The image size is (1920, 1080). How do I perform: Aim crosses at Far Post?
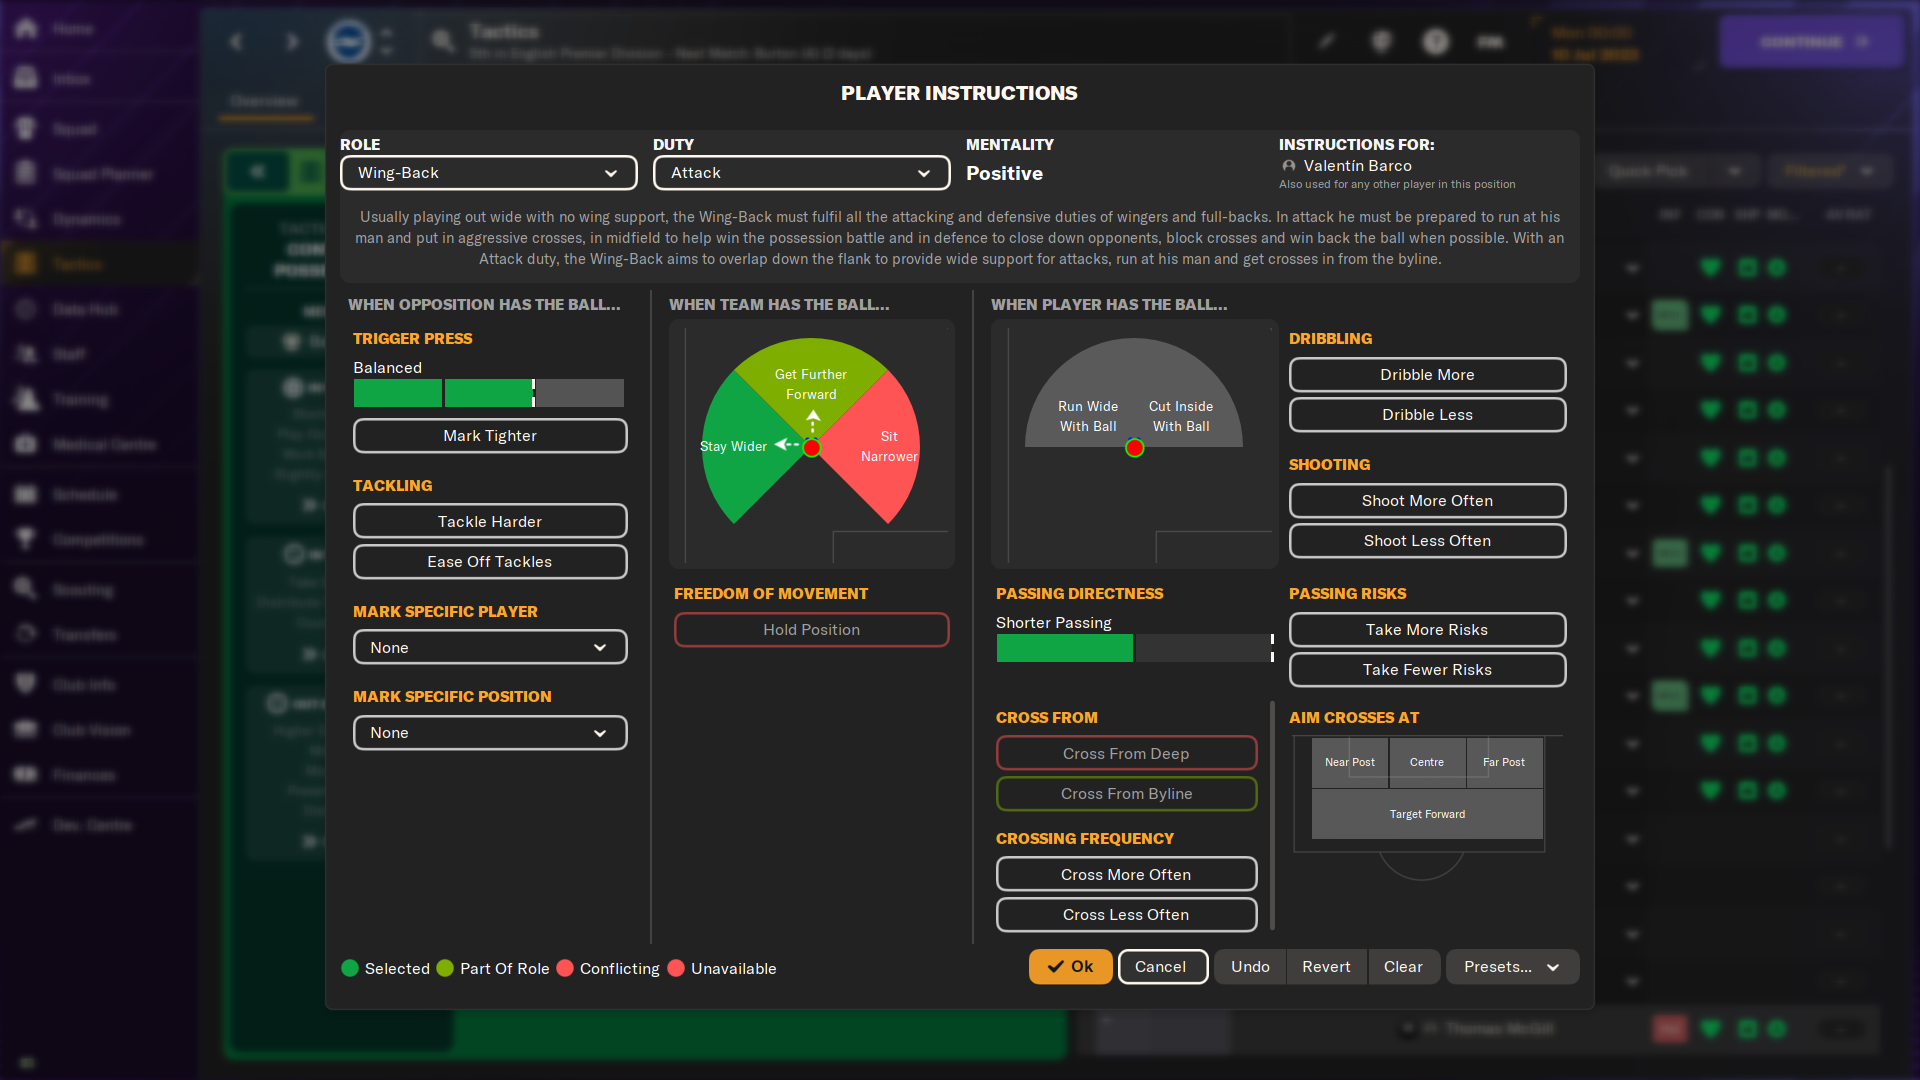point(1504,763)
